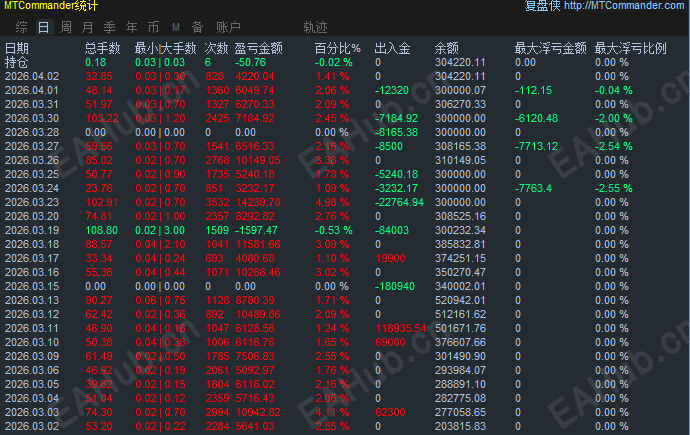This screenshot has width=690, height=435.
Task: Open the M tab
Action: tap(176, 27)
